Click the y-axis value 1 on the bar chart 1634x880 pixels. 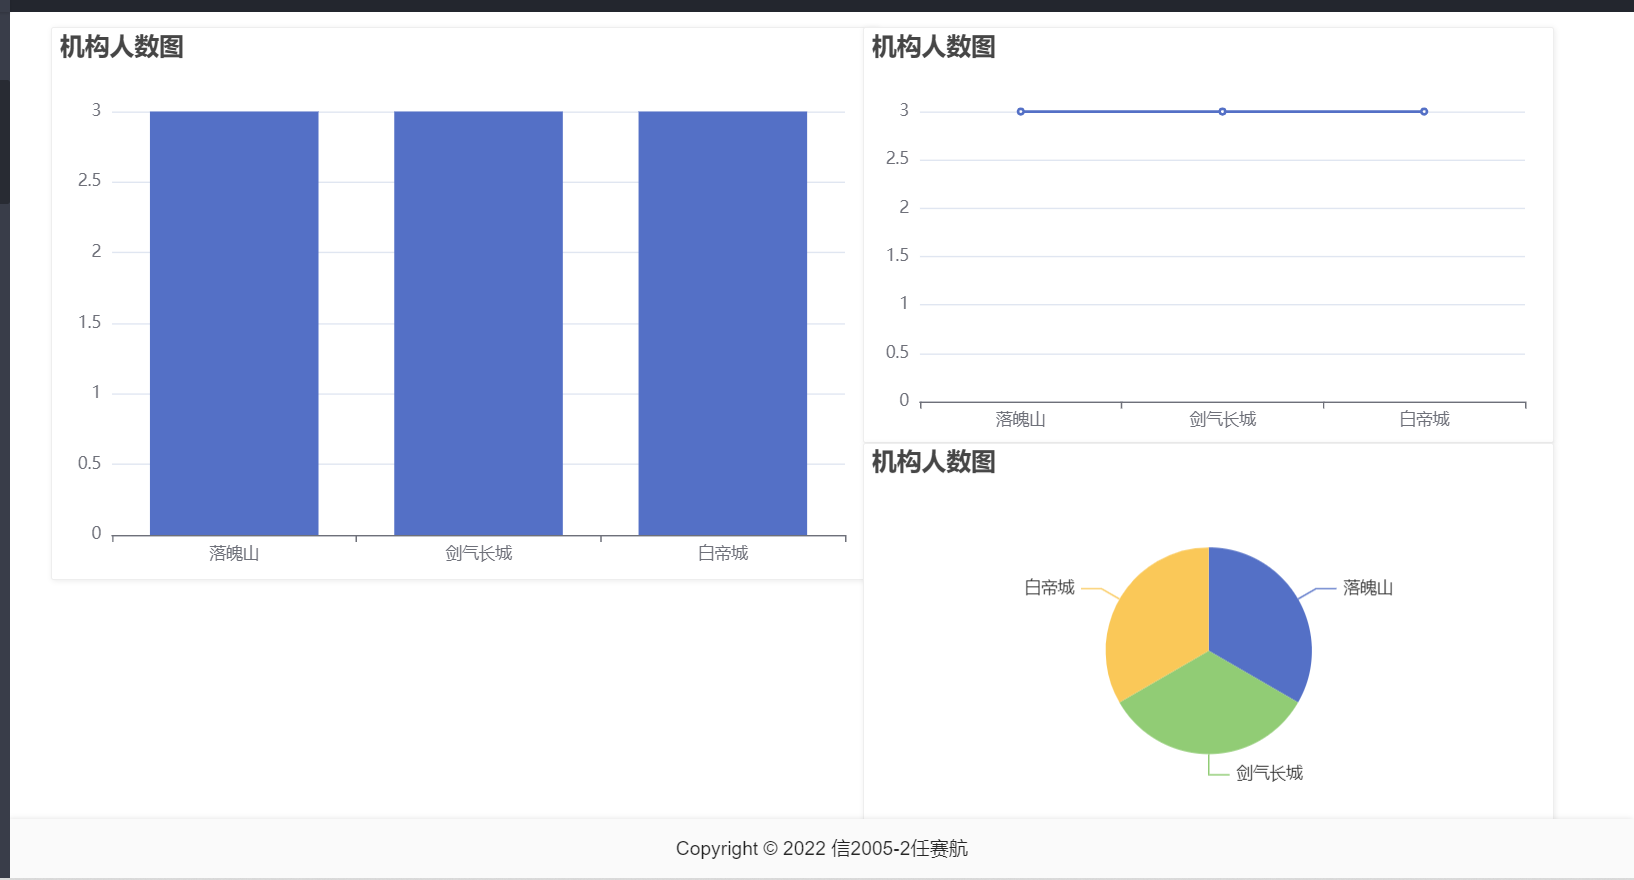click(x=96, y=392)
